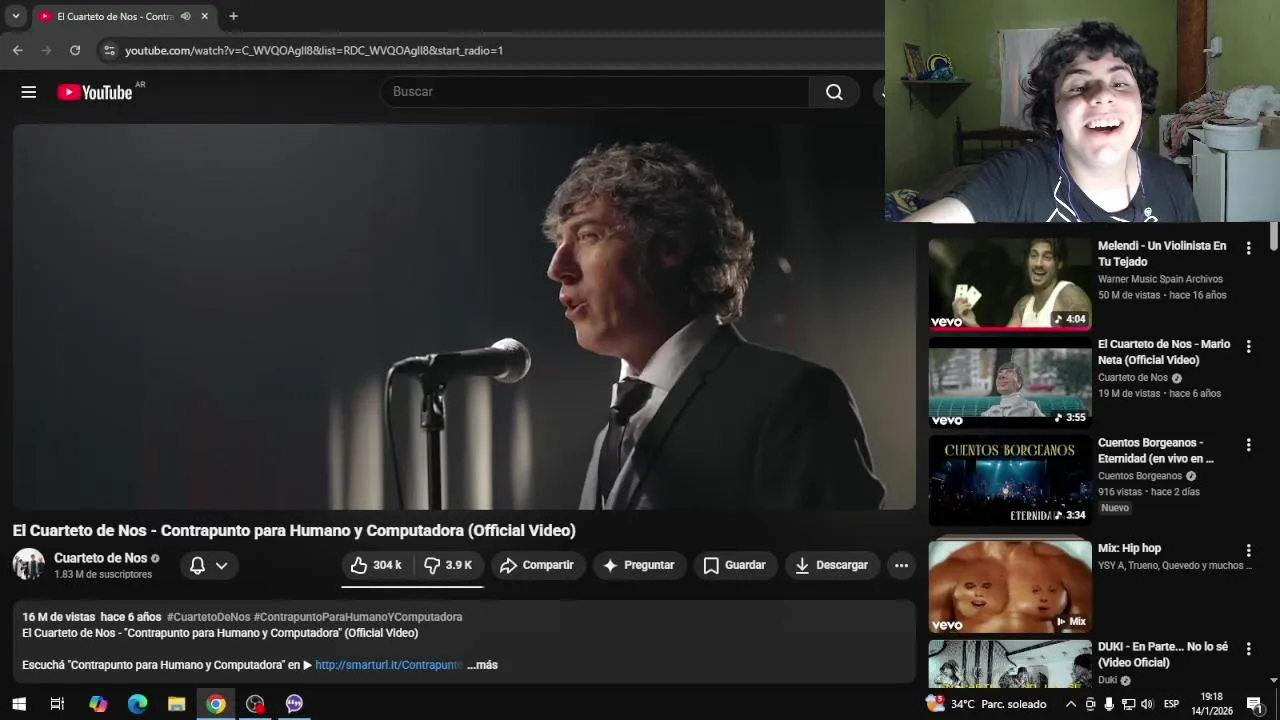Viewport: 1280px width, 720px height.
Task: Open options menu for Mix: Hip hop
Action: pos(1248,550)
